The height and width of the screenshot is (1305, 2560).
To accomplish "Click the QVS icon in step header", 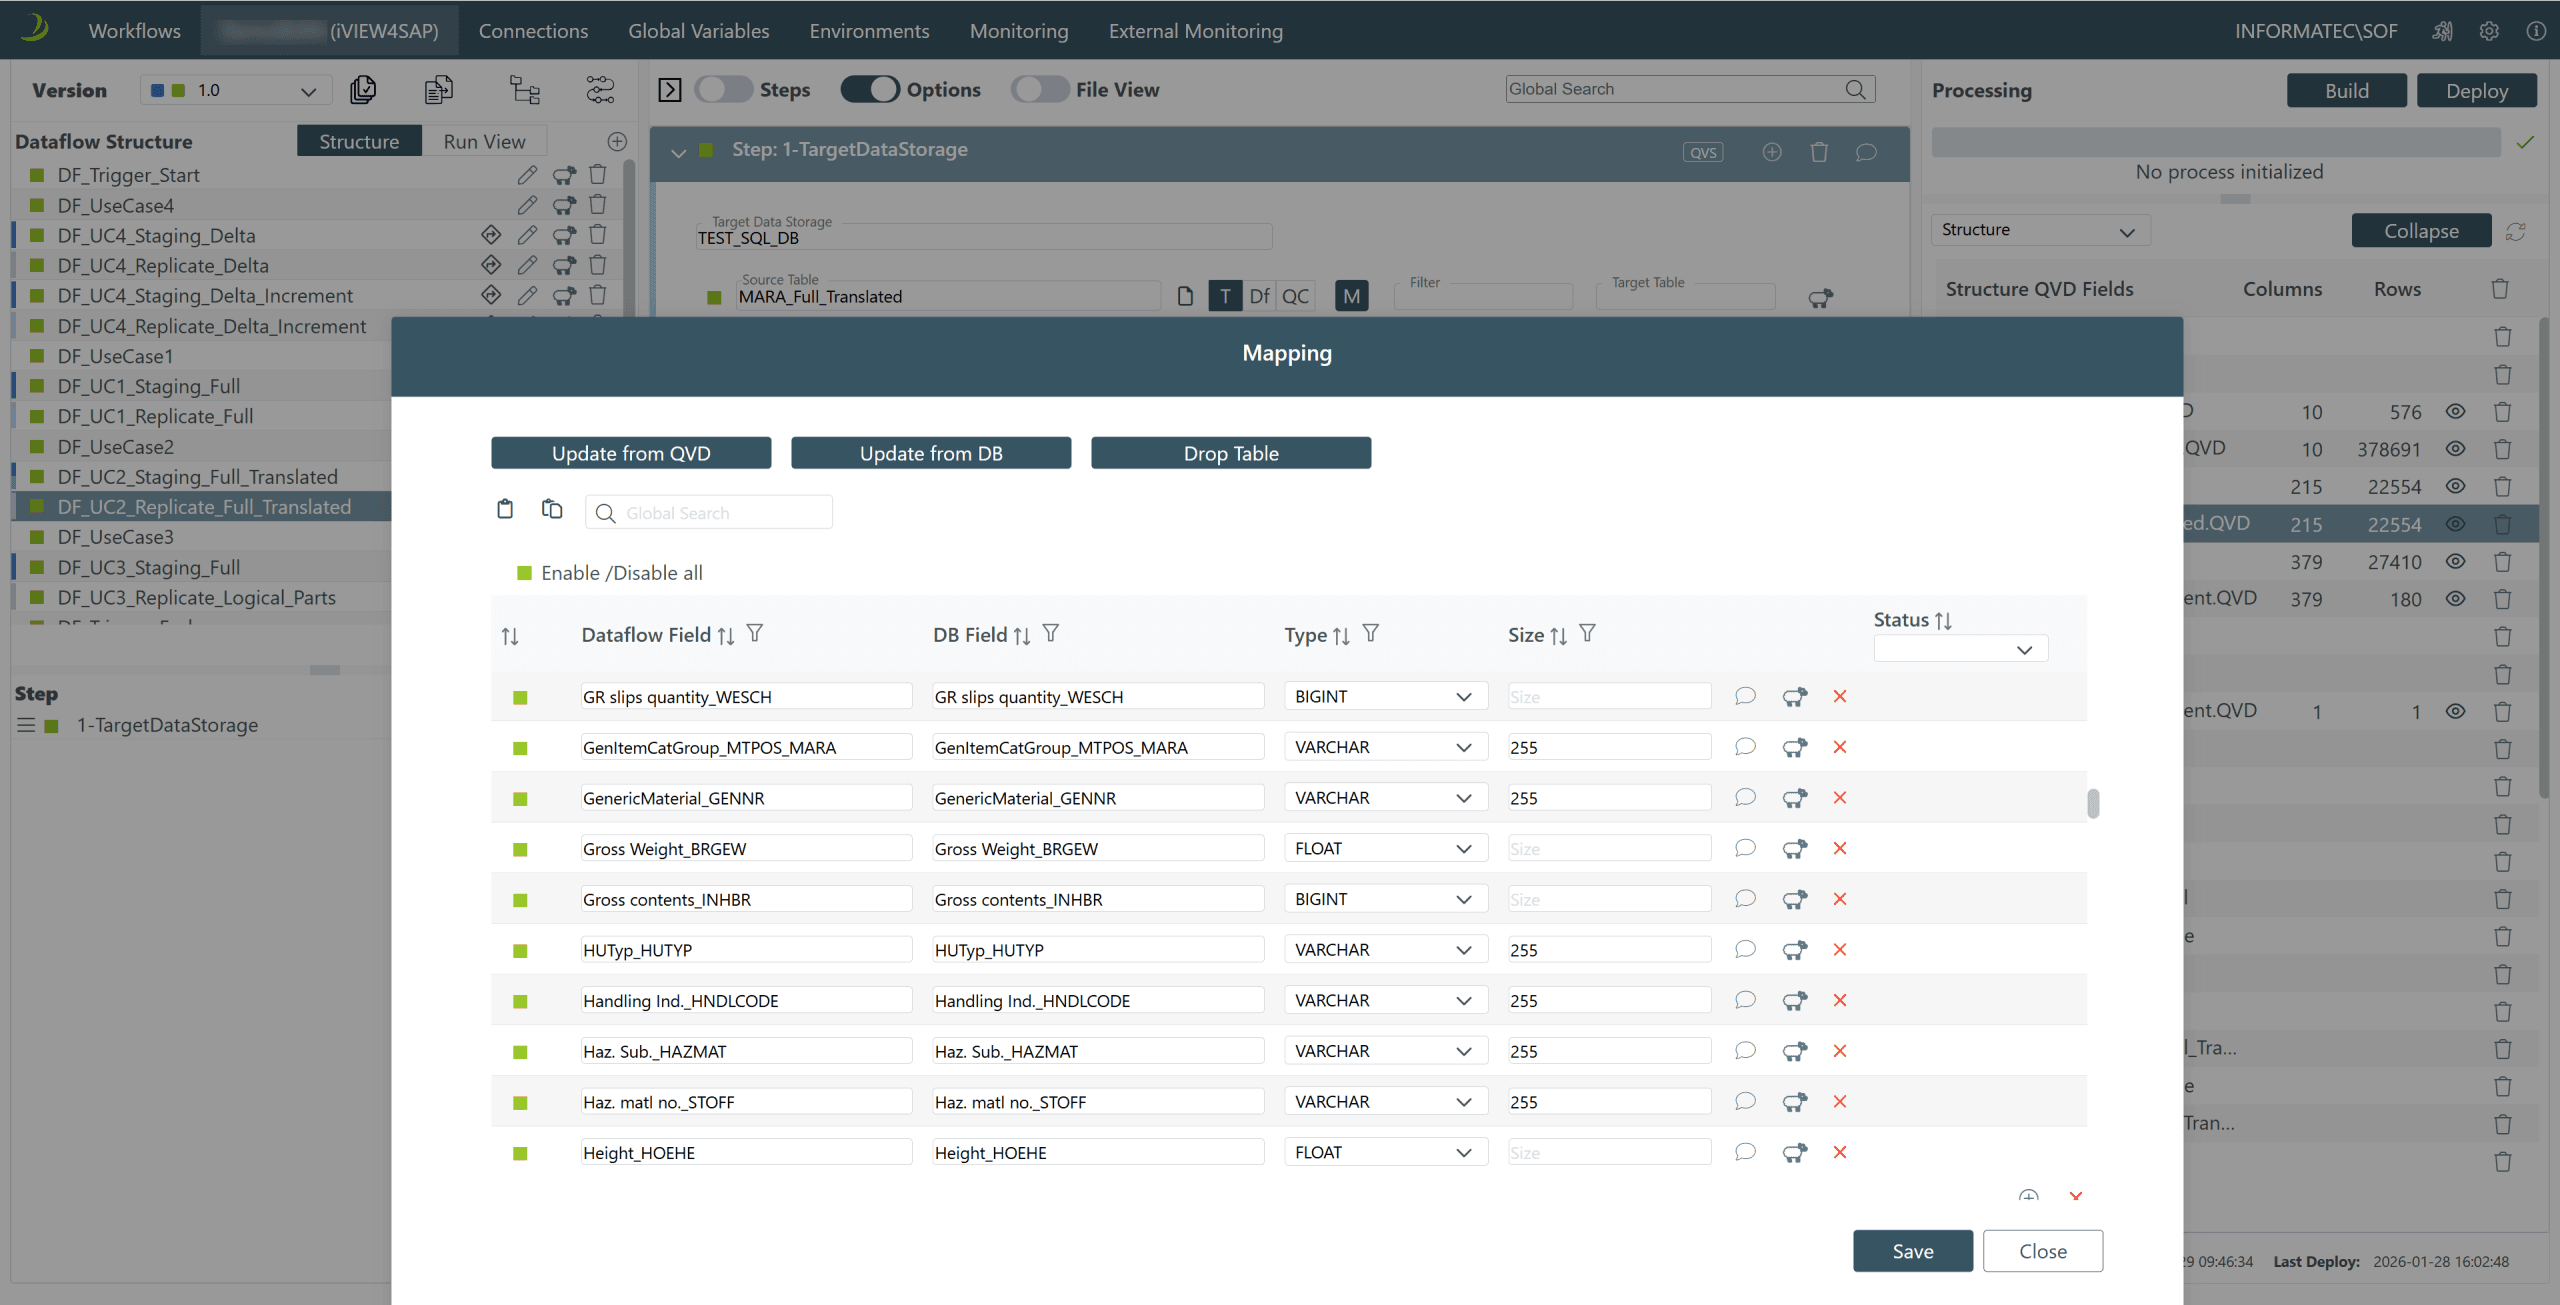I will pyautogui.click(x=1702, y=152).
